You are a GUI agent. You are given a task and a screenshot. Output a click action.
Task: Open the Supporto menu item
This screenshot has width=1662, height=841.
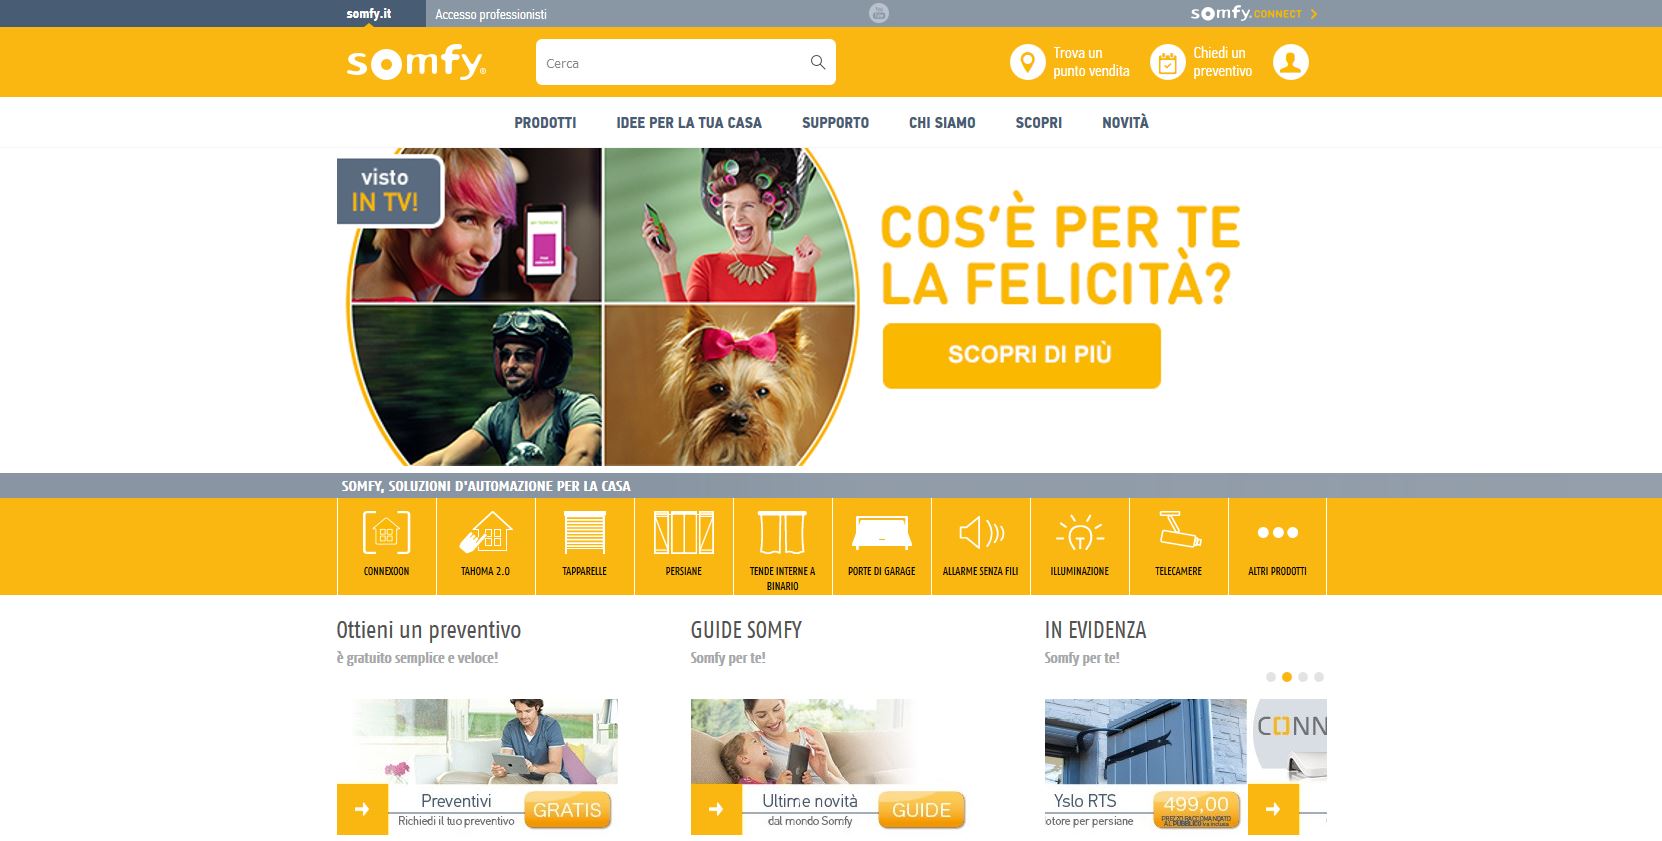click(835, 122)
